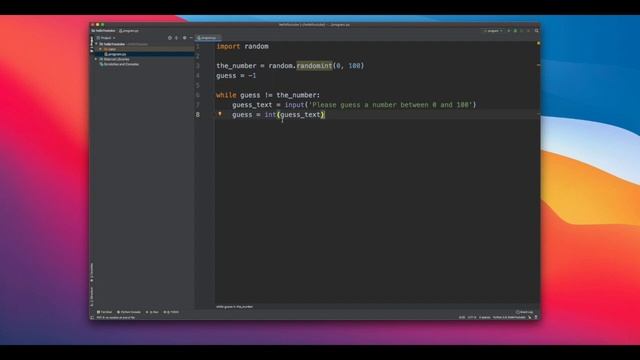
Task: Click the tool window toggle icon in status bar corner
Action: (92, 317)
